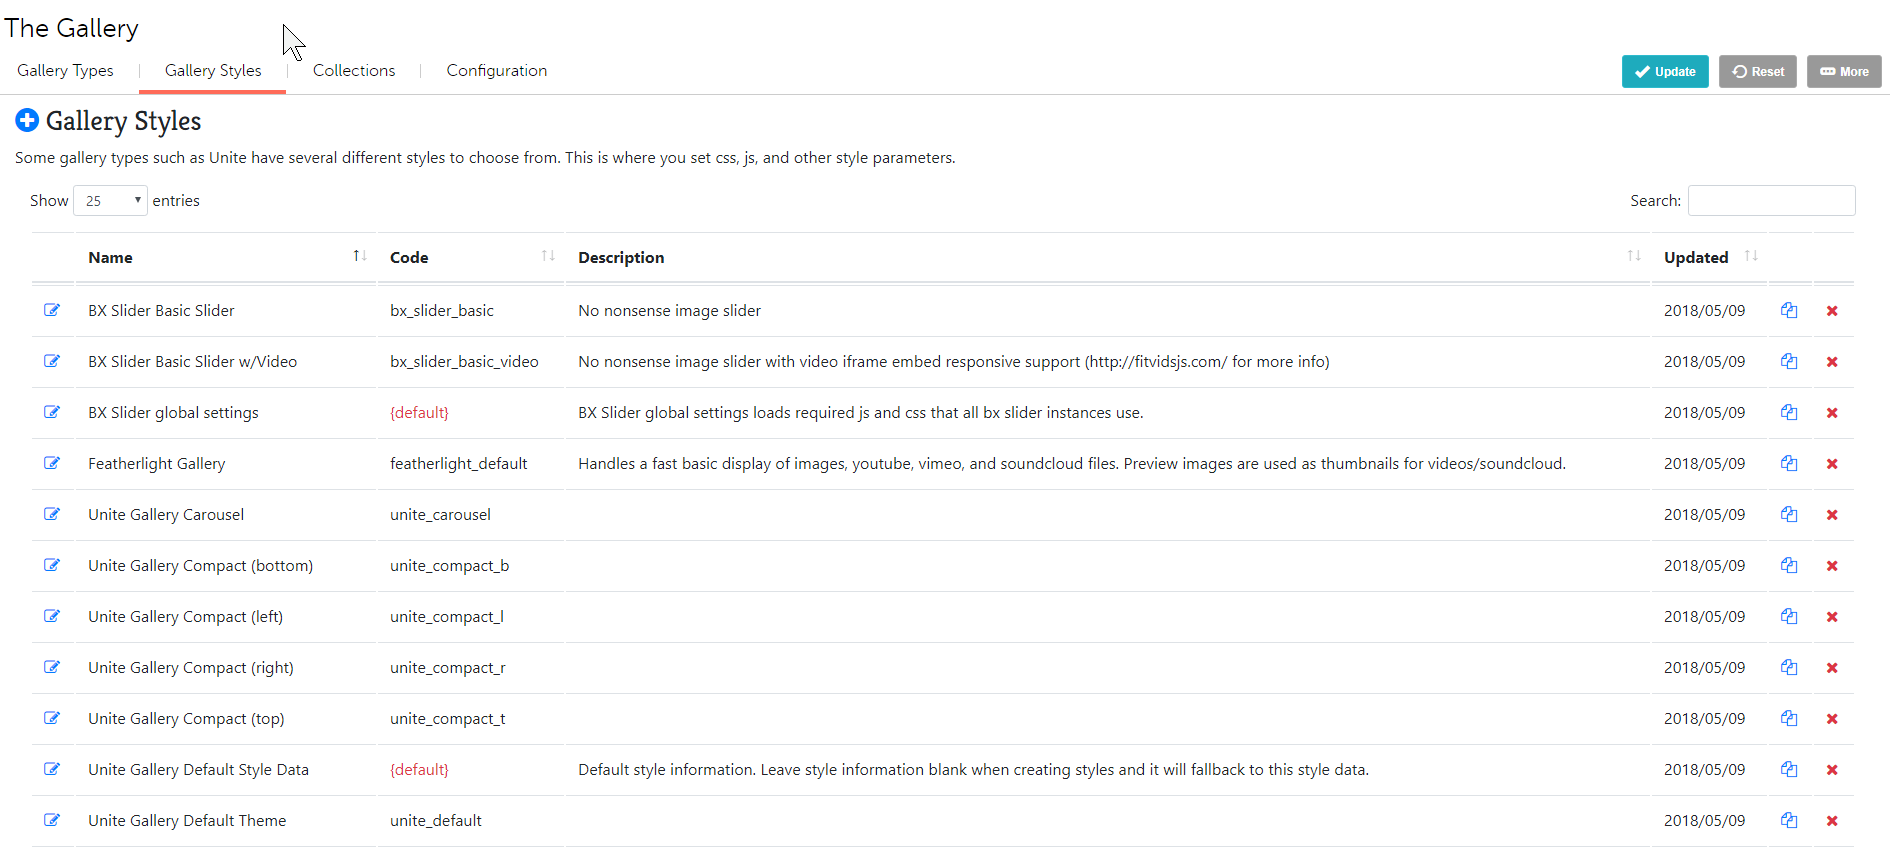
Task: Copy the Unite Gallery Default Style Data row
Action: [1789, 769]
